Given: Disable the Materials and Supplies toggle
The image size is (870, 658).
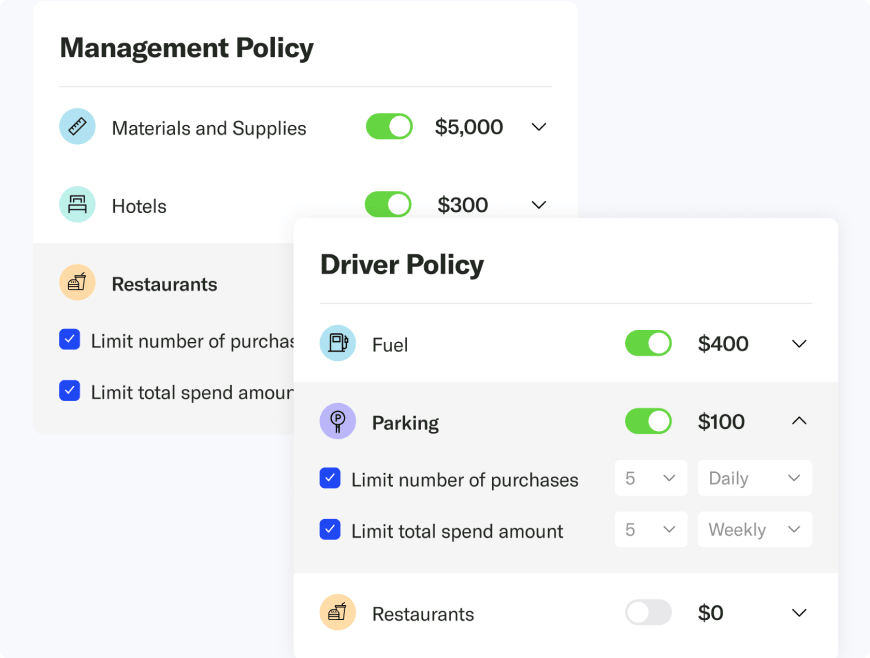Looking at the screenshot, I should pos(389,127).
